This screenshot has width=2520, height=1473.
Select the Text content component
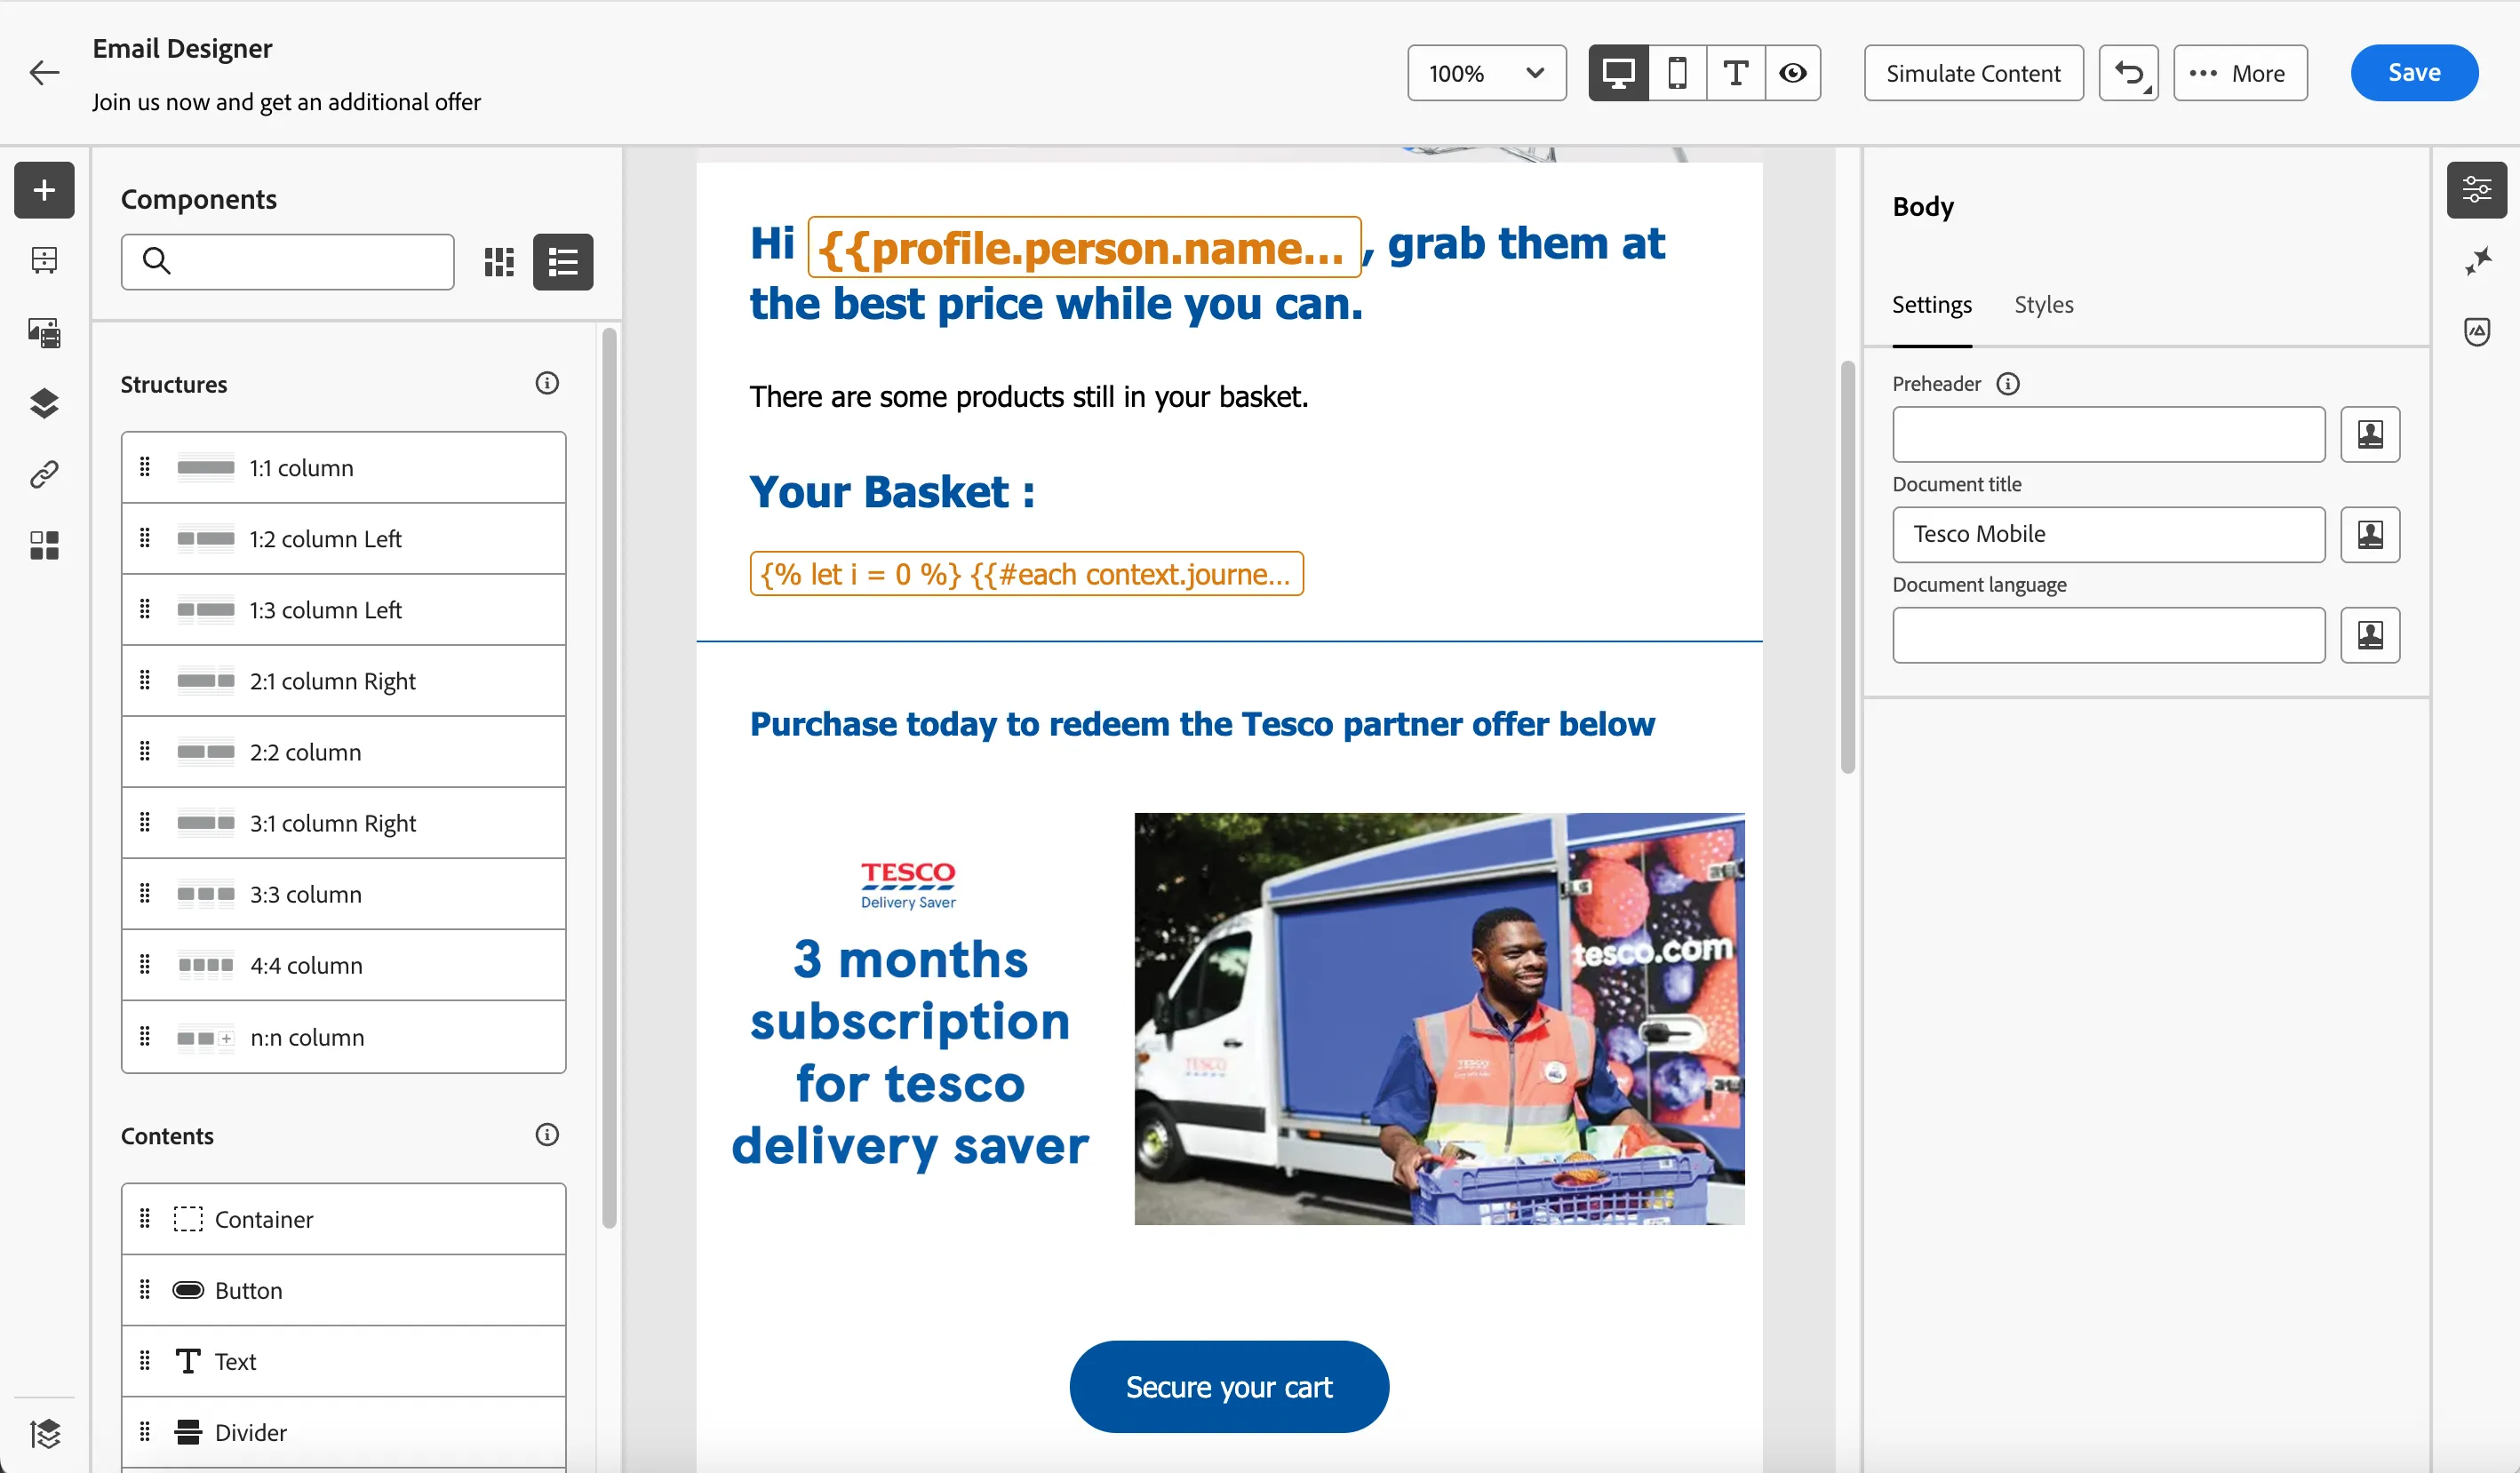(343, 1361)
